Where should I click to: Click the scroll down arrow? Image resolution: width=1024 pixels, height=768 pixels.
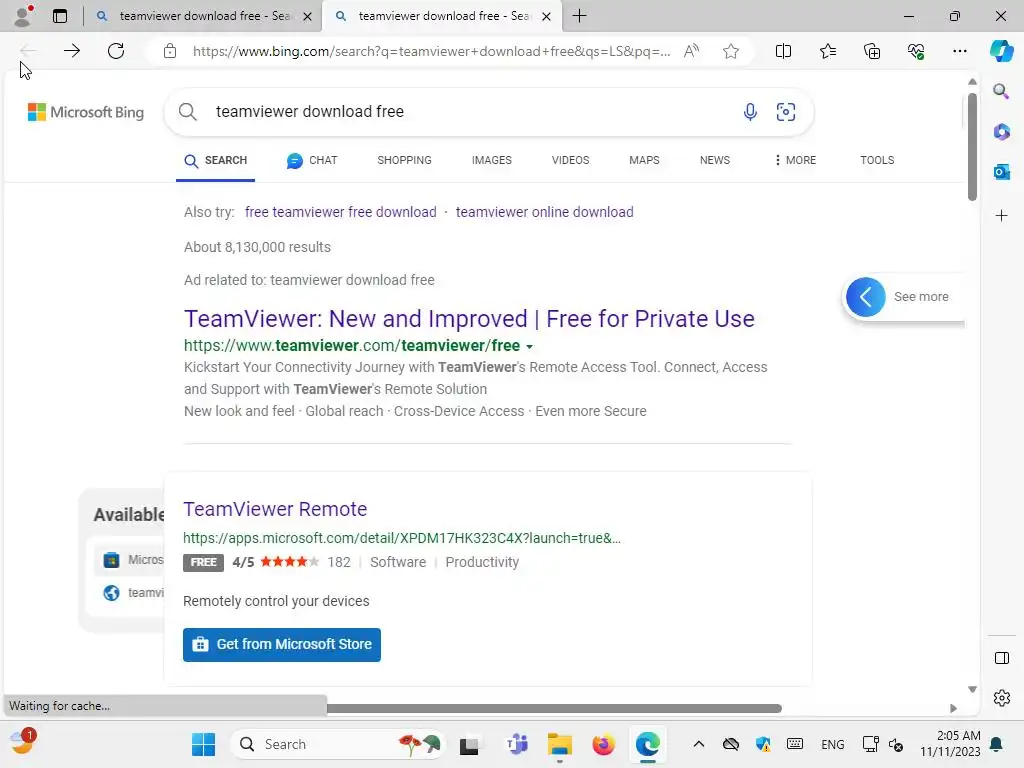(972, 689)
